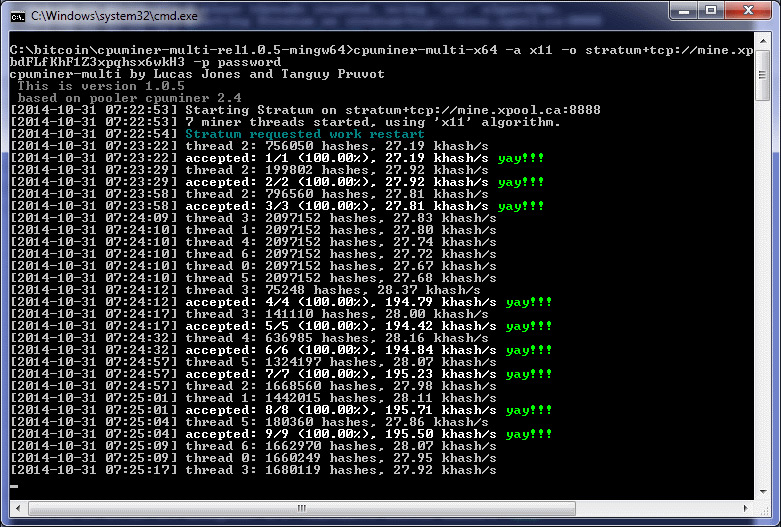Click the horizontal scrollbar left arrow
The image size is (781, 527).
(16, 510)
